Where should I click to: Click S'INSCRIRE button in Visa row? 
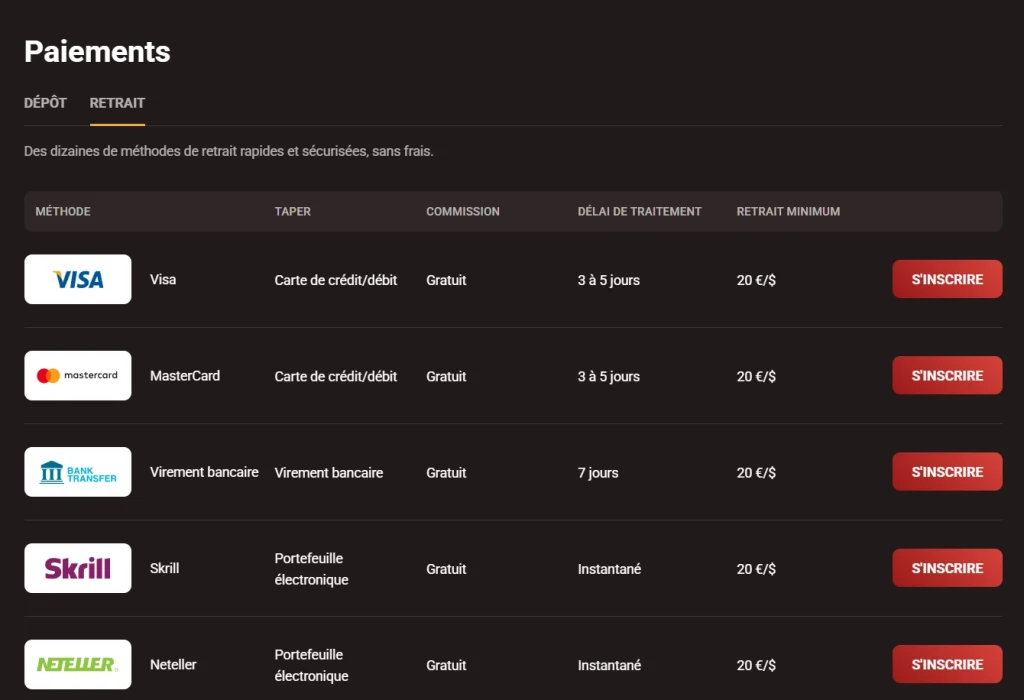pyautogui.click(x=947, y=279)
